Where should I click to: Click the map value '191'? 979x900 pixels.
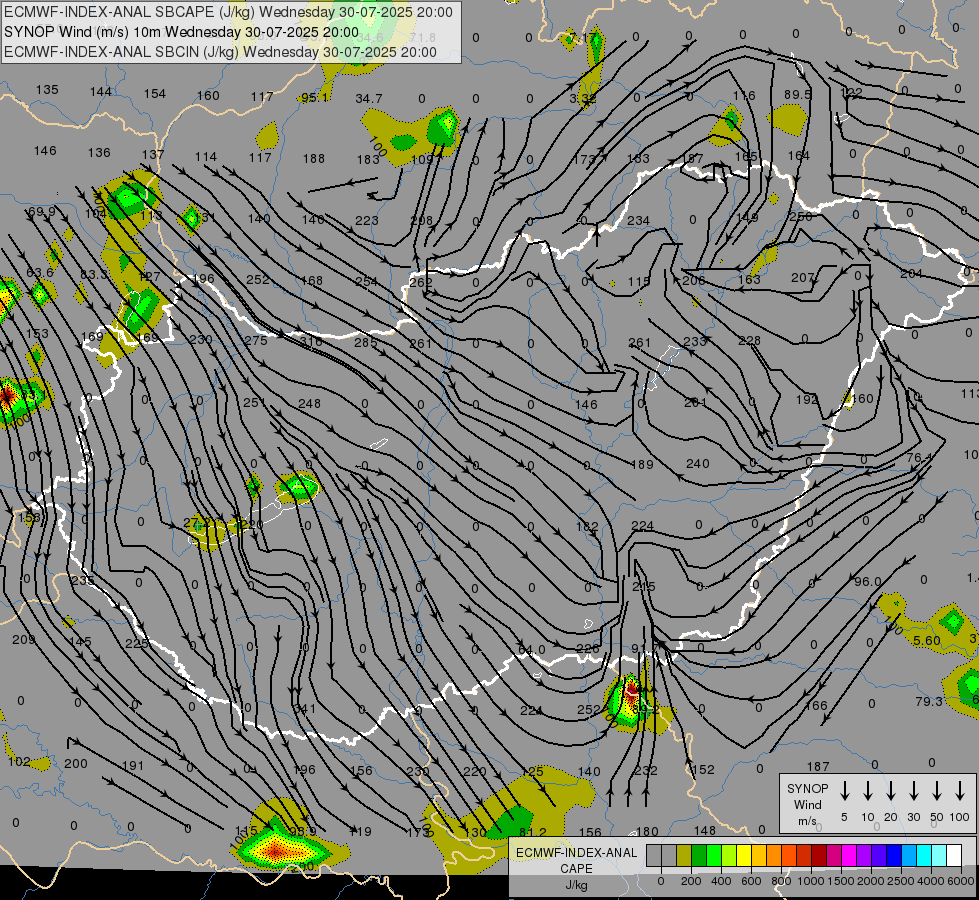coord(133,765)
